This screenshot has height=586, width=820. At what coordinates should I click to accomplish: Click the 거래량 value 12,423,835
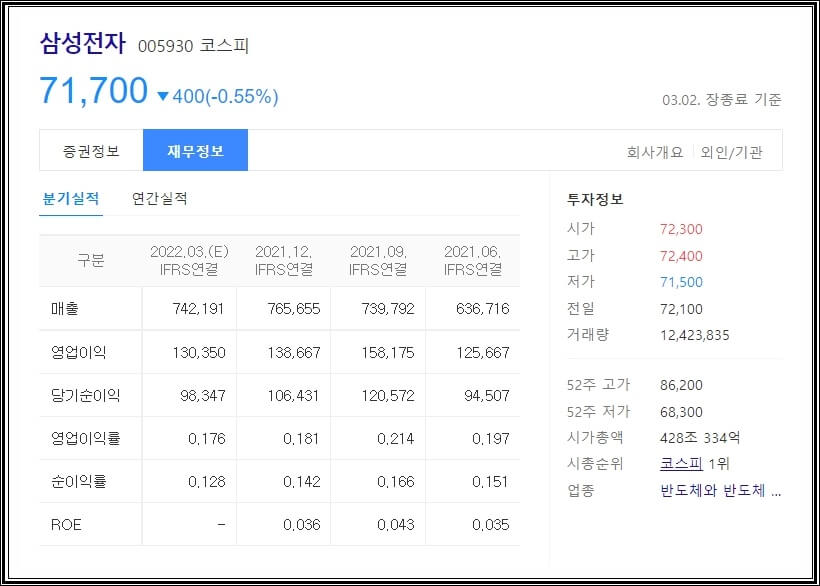694,335
